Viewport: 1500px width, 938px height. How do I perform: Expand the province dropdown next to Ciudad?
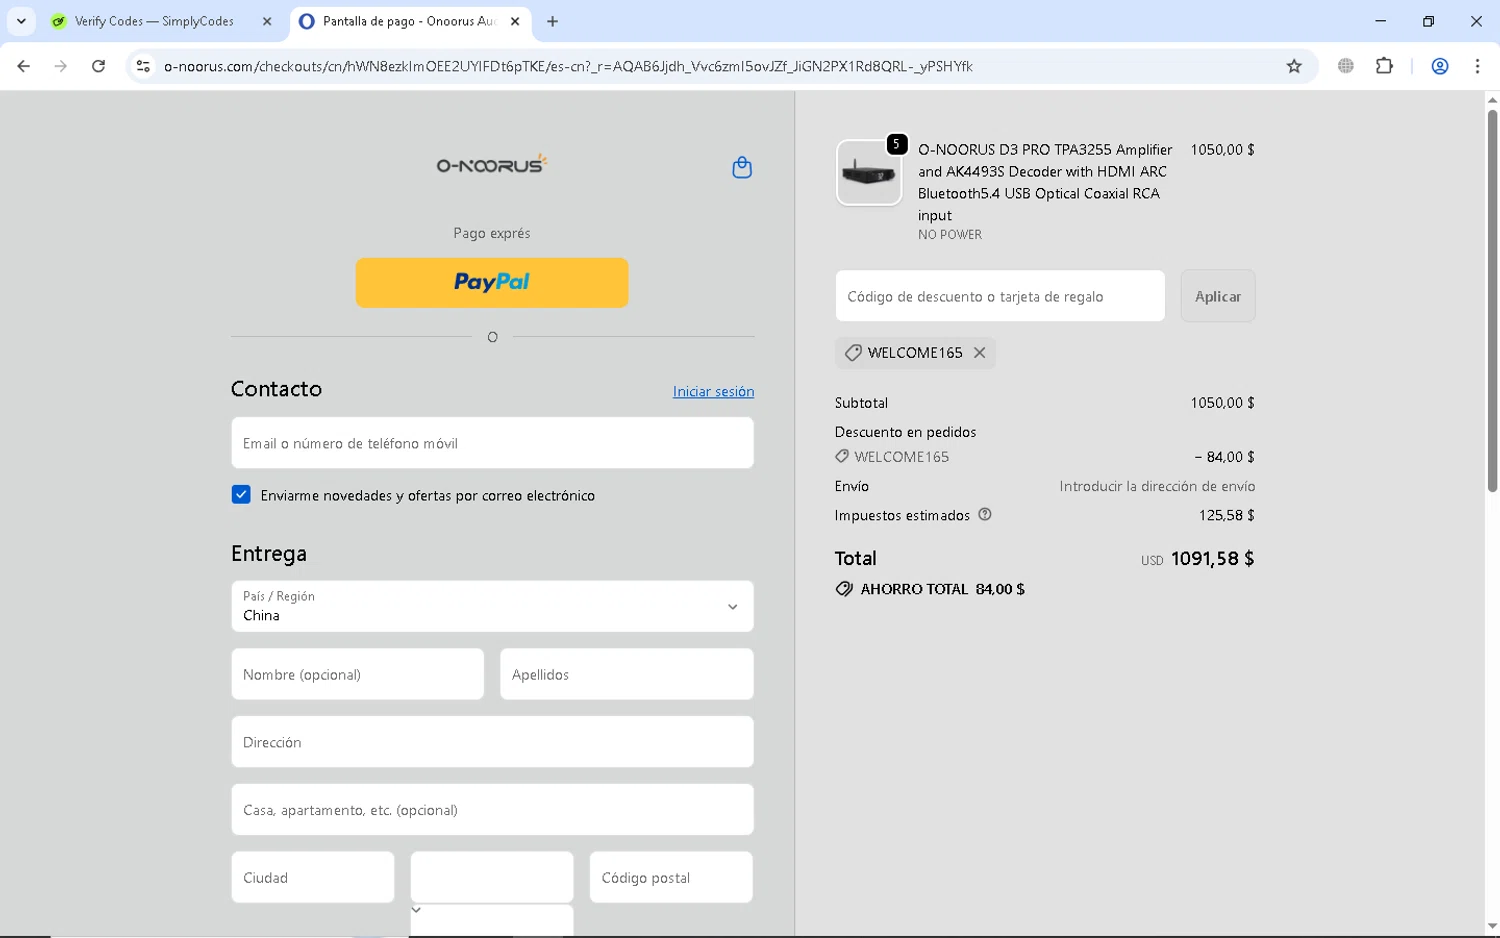pyautogui.click(x=492, y=878)
